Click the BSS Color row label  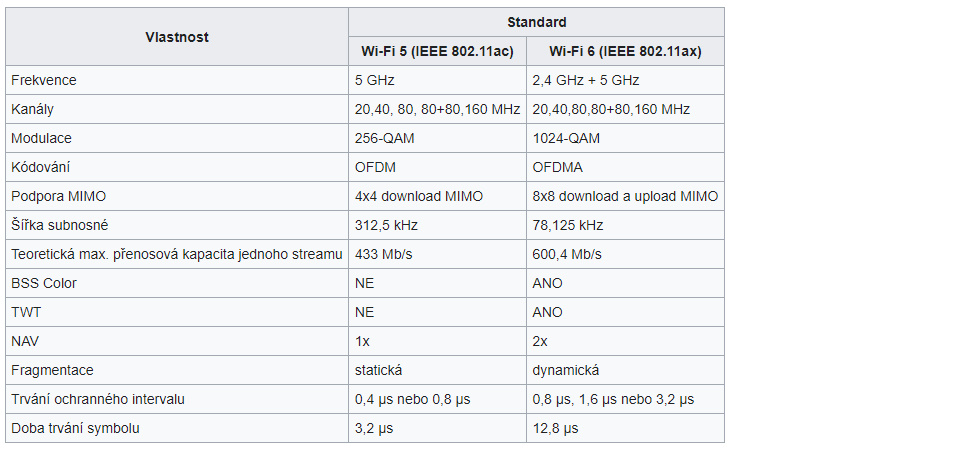(44, 283)
